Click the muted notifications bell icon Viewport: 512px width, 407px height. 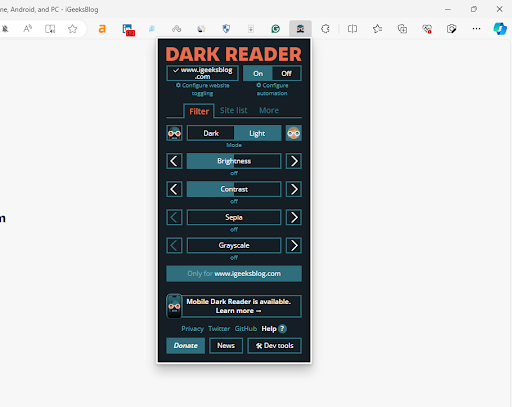click(x=5, y=29)
